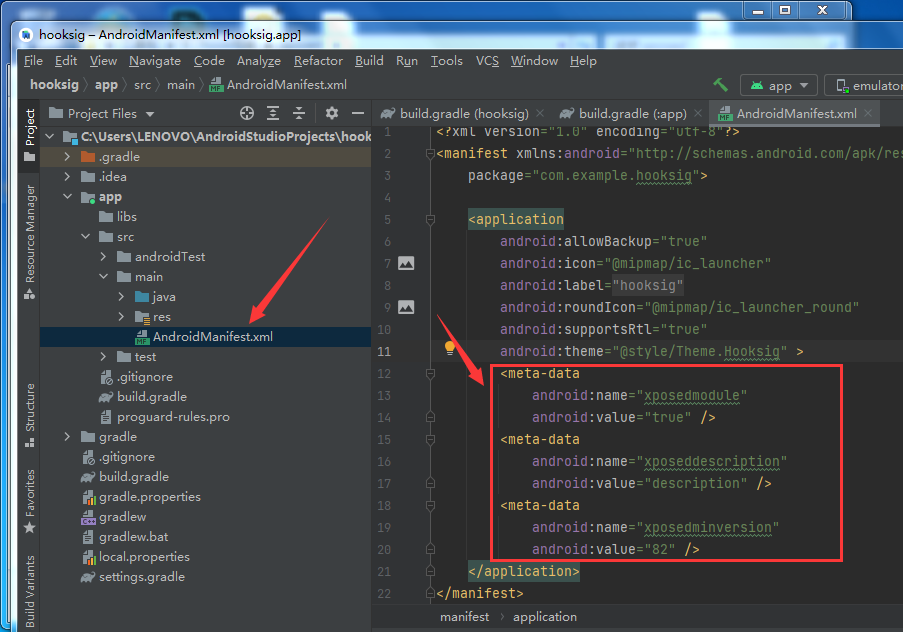Viewport: 903px width, 632px height.
Task: Open the app run configuration dropdown
Action: tap(779, 86)
